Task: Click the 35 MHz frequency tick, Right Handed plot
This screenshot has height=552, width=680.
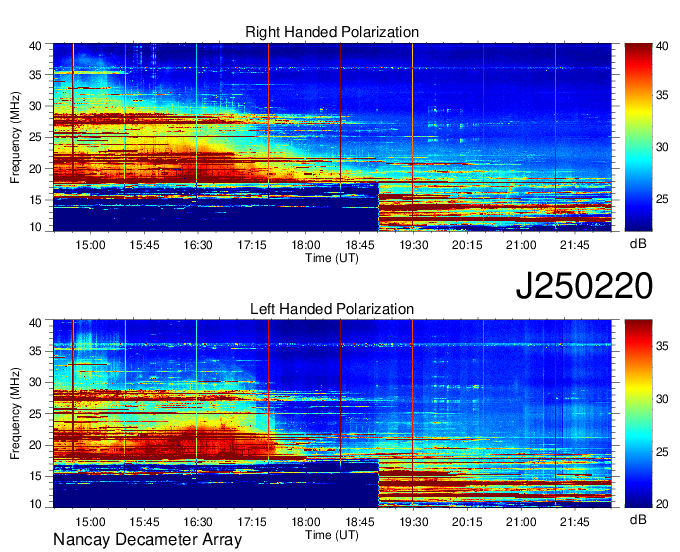Action: tap(36, 75)
